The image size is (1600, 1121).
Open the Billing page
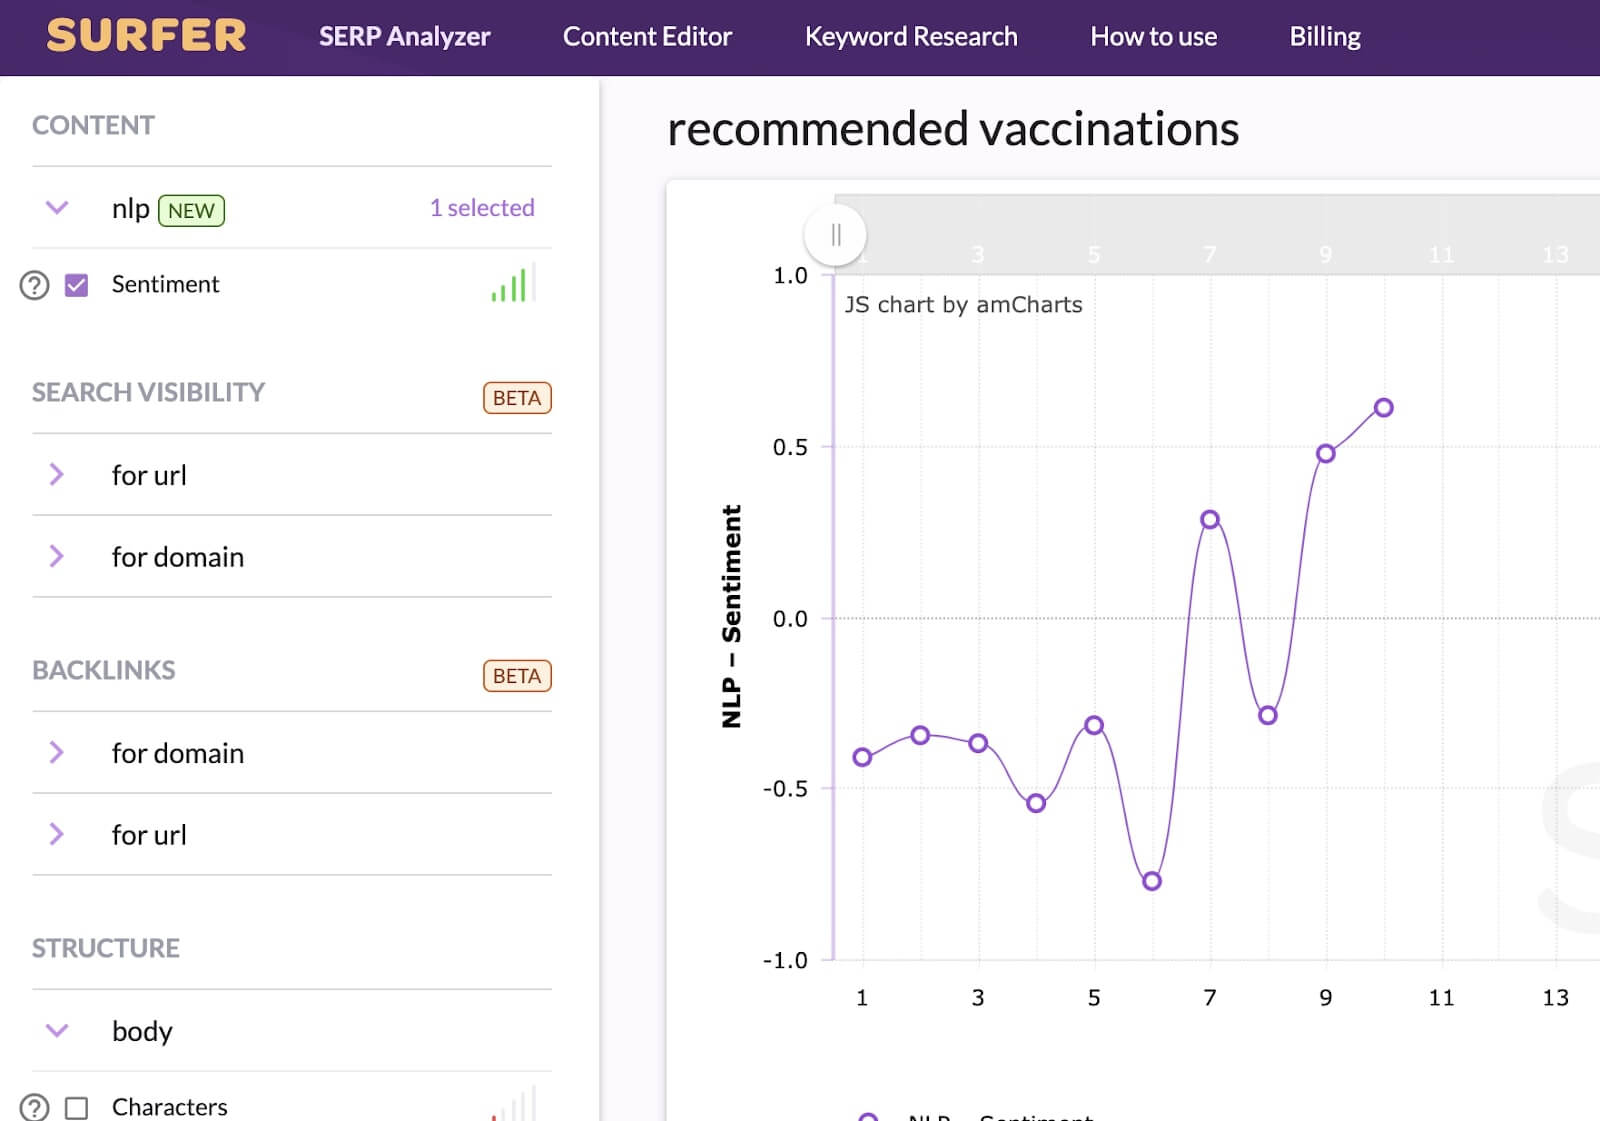[x=1324, y=37]
